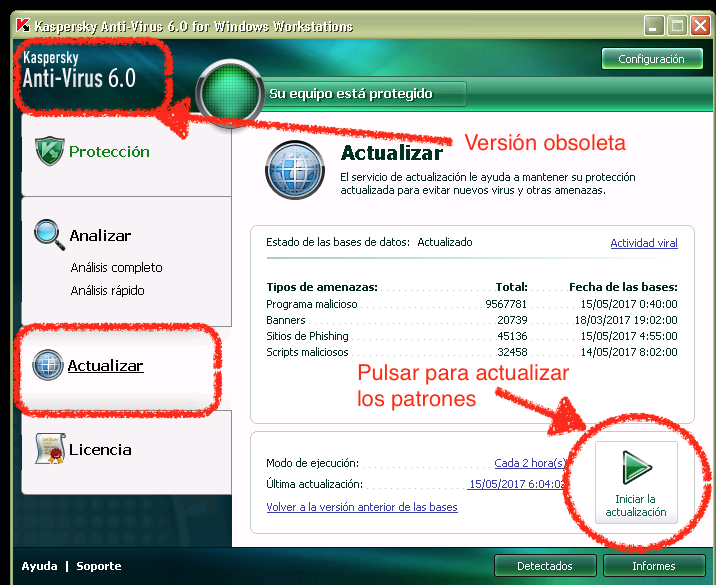Run Análisis completo
Viewport: 716px width, 585px height.
click(116, 268)
